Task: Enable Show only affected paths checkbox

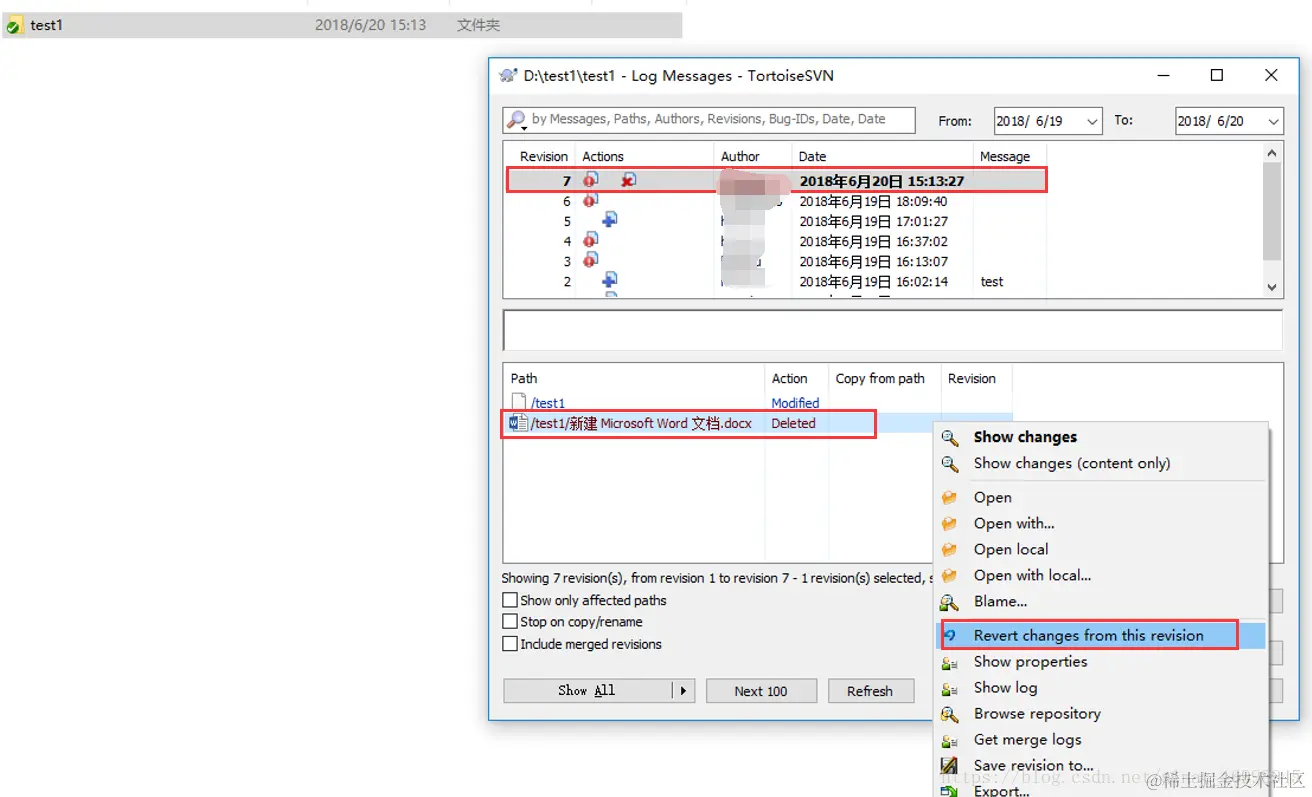Action: click(510, 601)
